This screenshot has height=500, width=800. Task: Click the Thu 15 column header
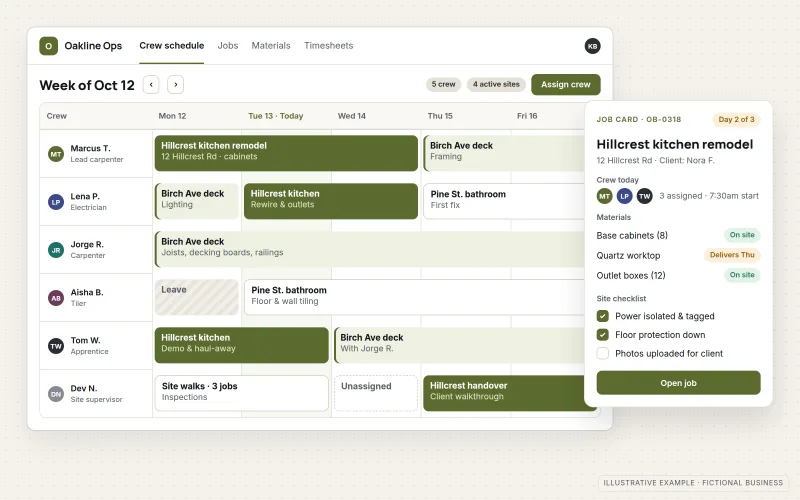click(440, 116)
